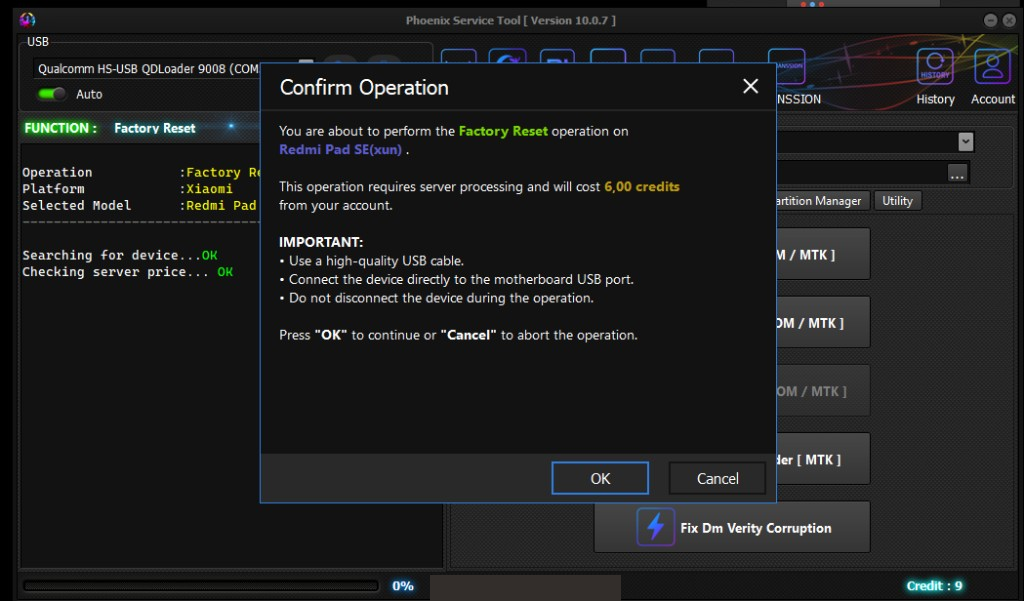
Task: Click the "Redmi Pad SE(xun)" device name
Action: [x=340, y=149]
